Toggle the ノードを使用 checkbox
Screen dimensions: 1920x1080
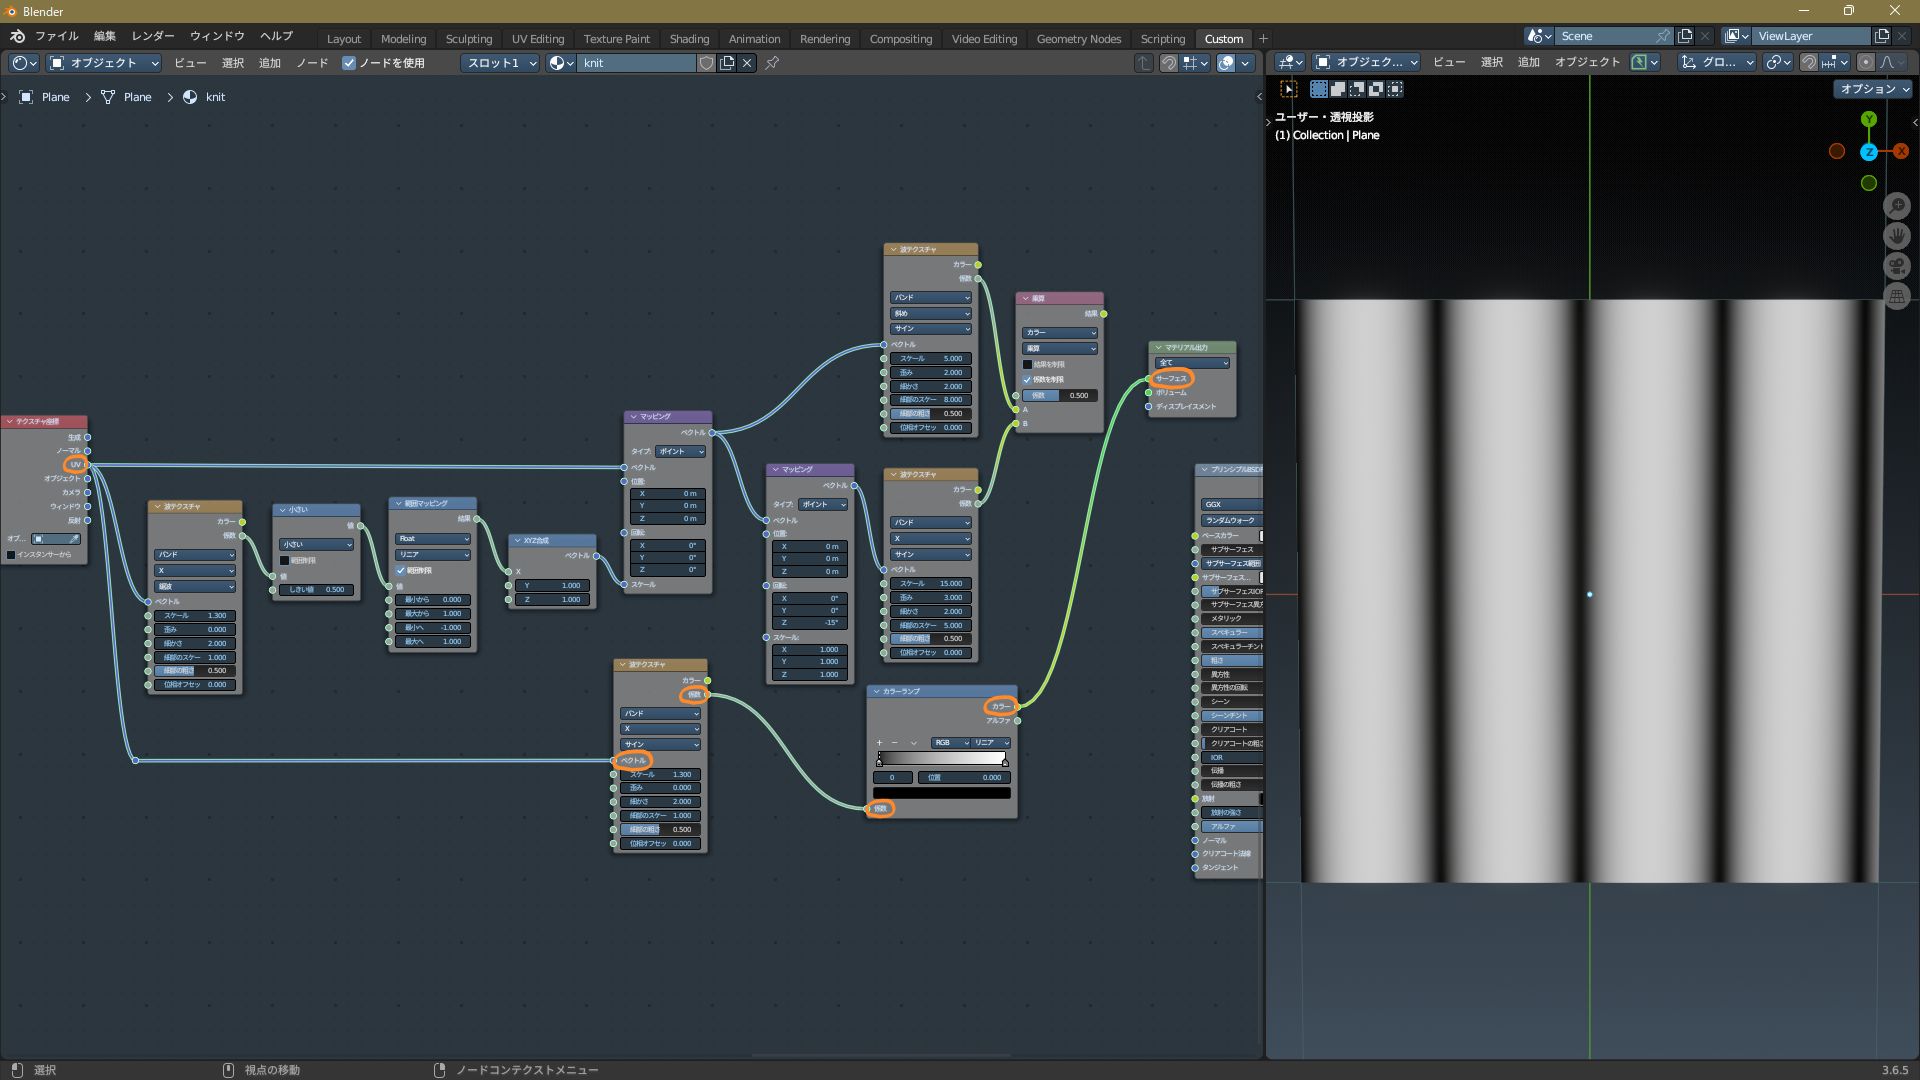click(349, 63)
